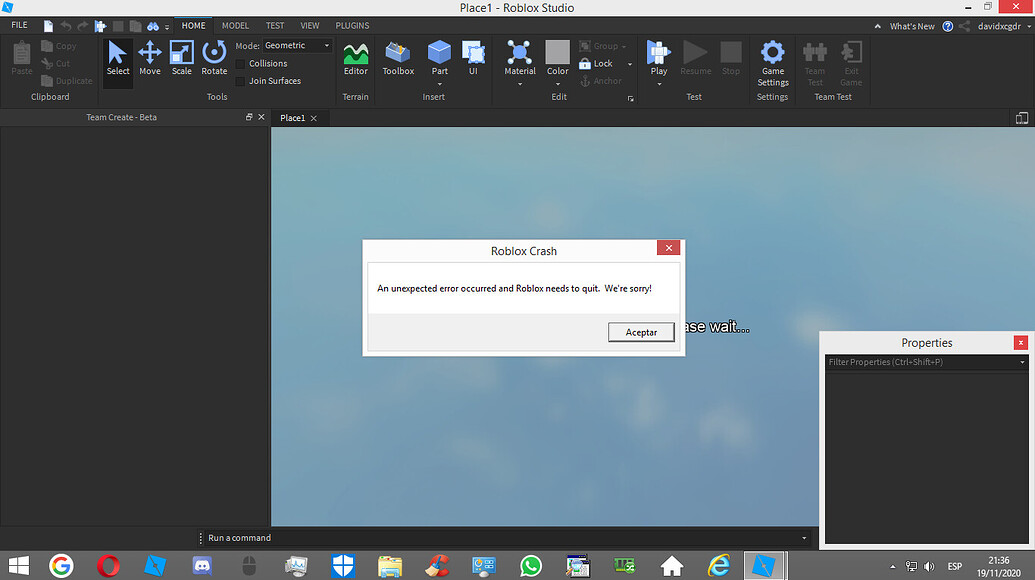Open Game Settings
Image resolution: width=1035 pixels, height=580 pixels.
point(773,63)
